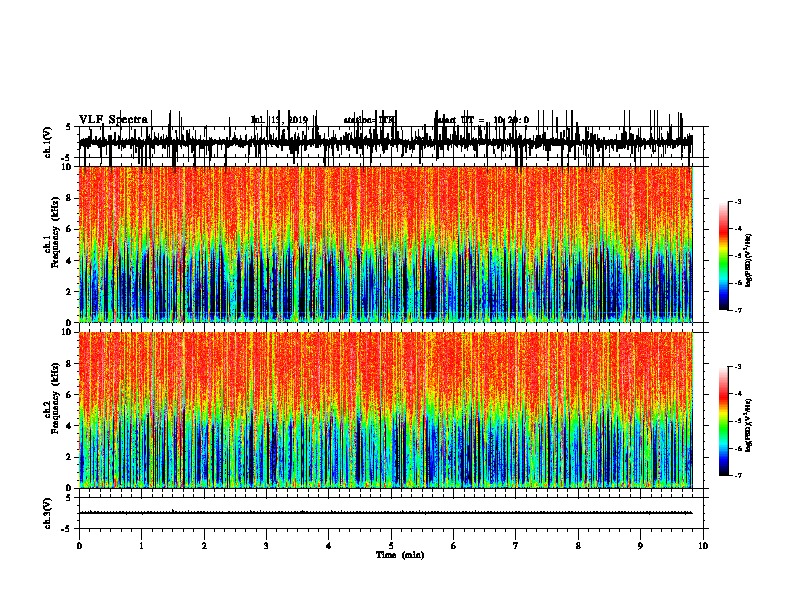
Task: Click the 2019 date label in the header
Action: 279,120
